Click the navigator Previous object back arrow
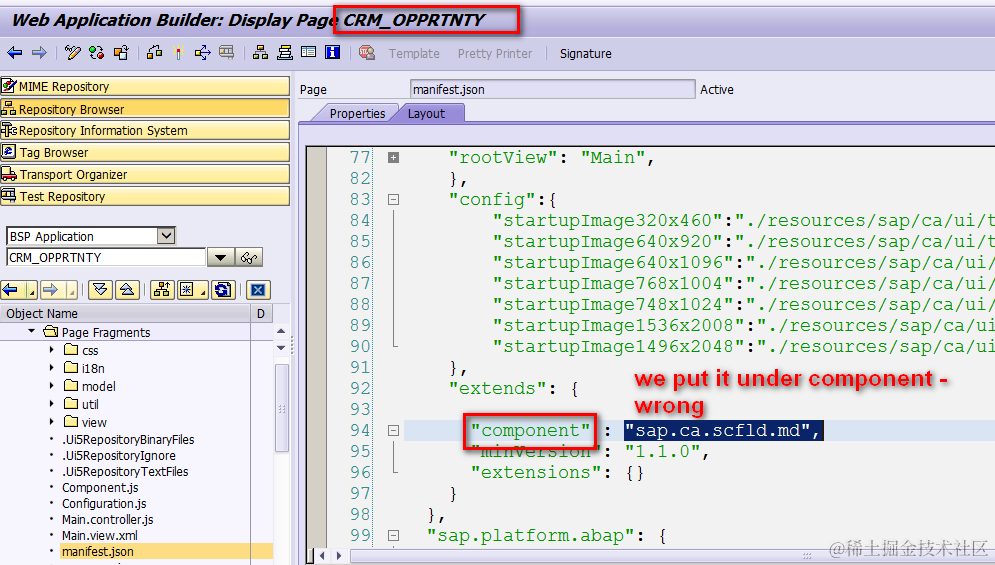This screenshot has height=565, width=995. point(10,290)
